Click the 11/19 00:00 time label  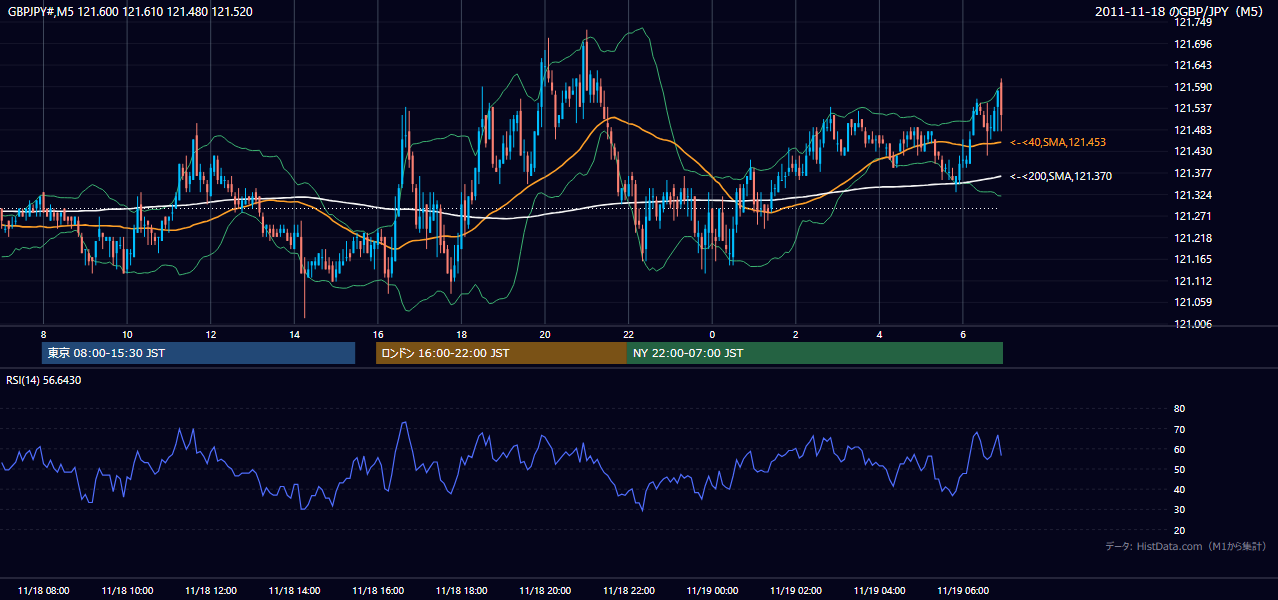tap(712, 591)
